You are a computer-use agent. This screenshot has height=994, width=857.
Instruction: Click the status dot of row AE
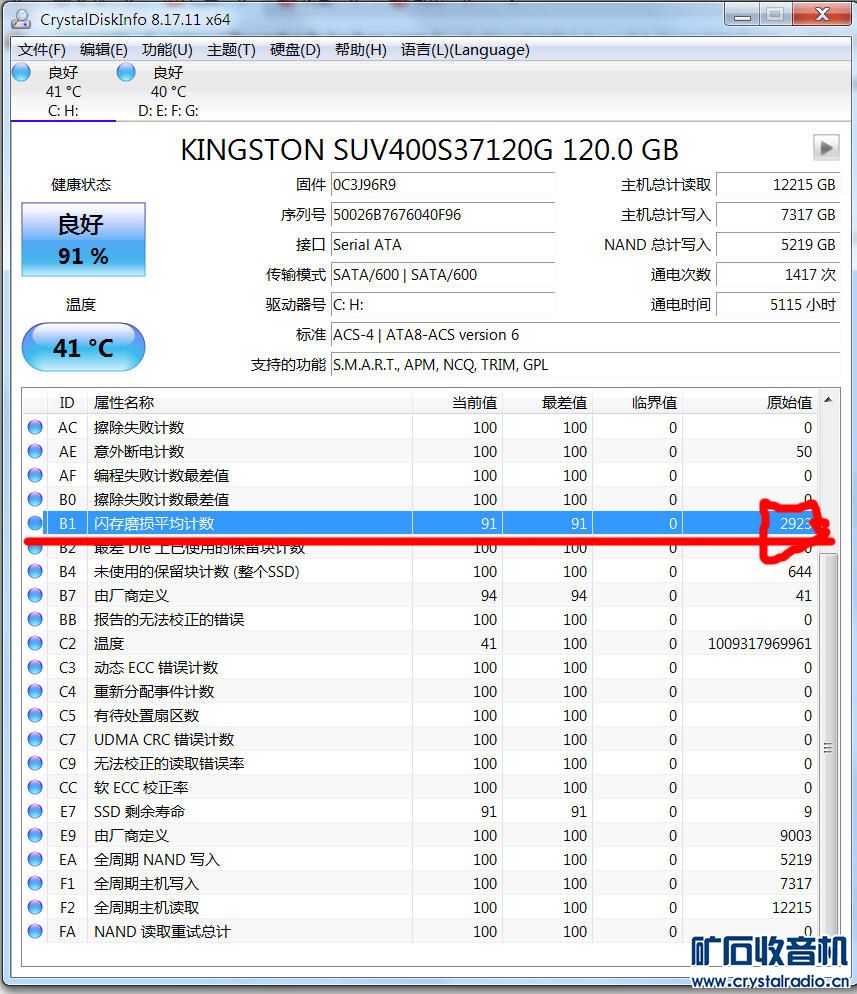35,451
